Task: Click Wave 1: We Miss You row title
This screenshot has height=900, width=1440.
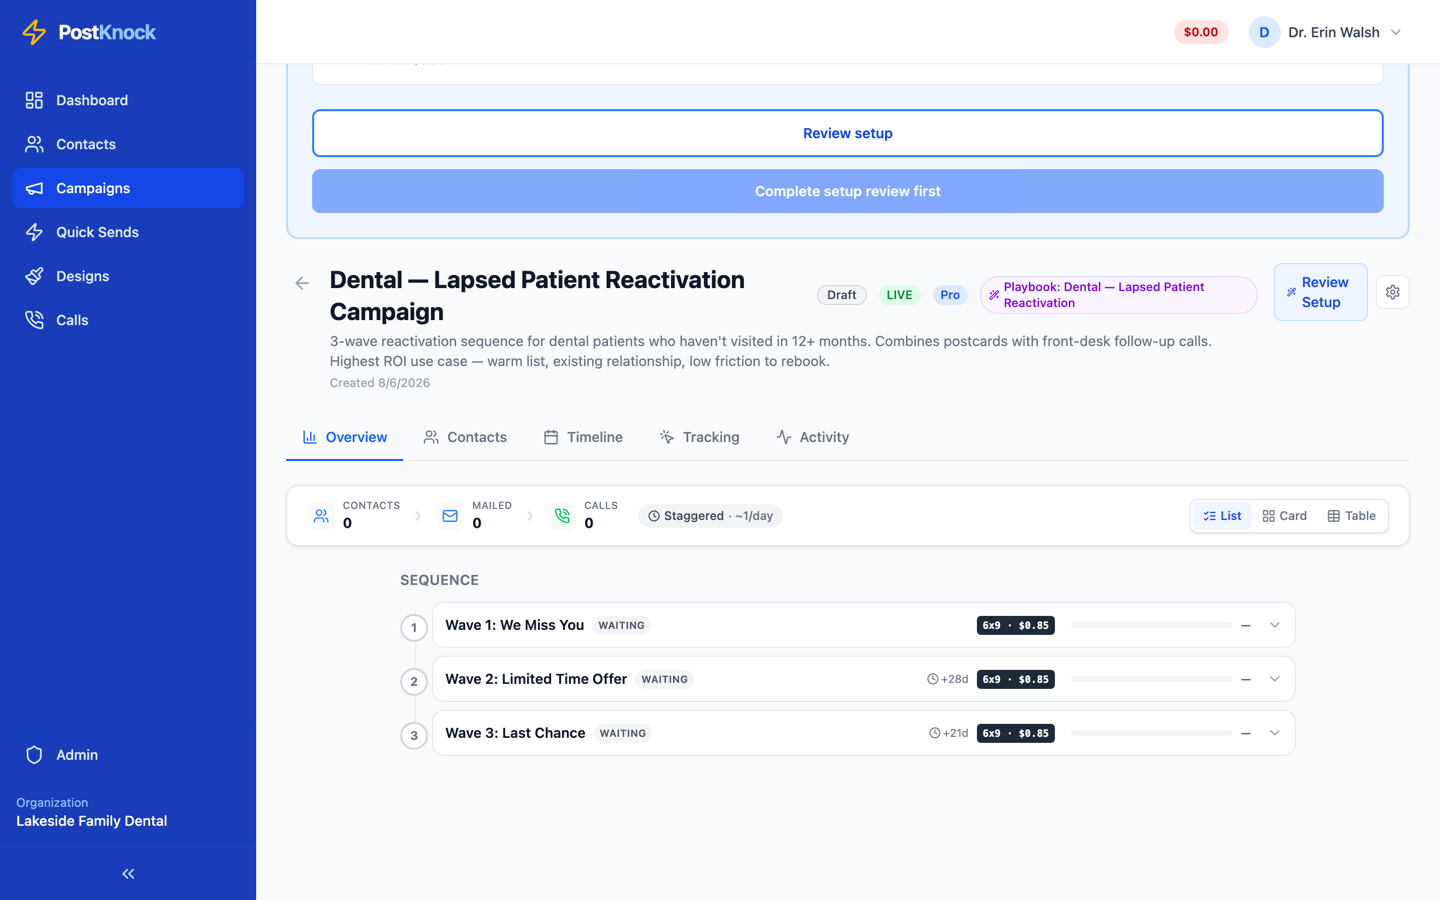Action: tap(514, 625)
